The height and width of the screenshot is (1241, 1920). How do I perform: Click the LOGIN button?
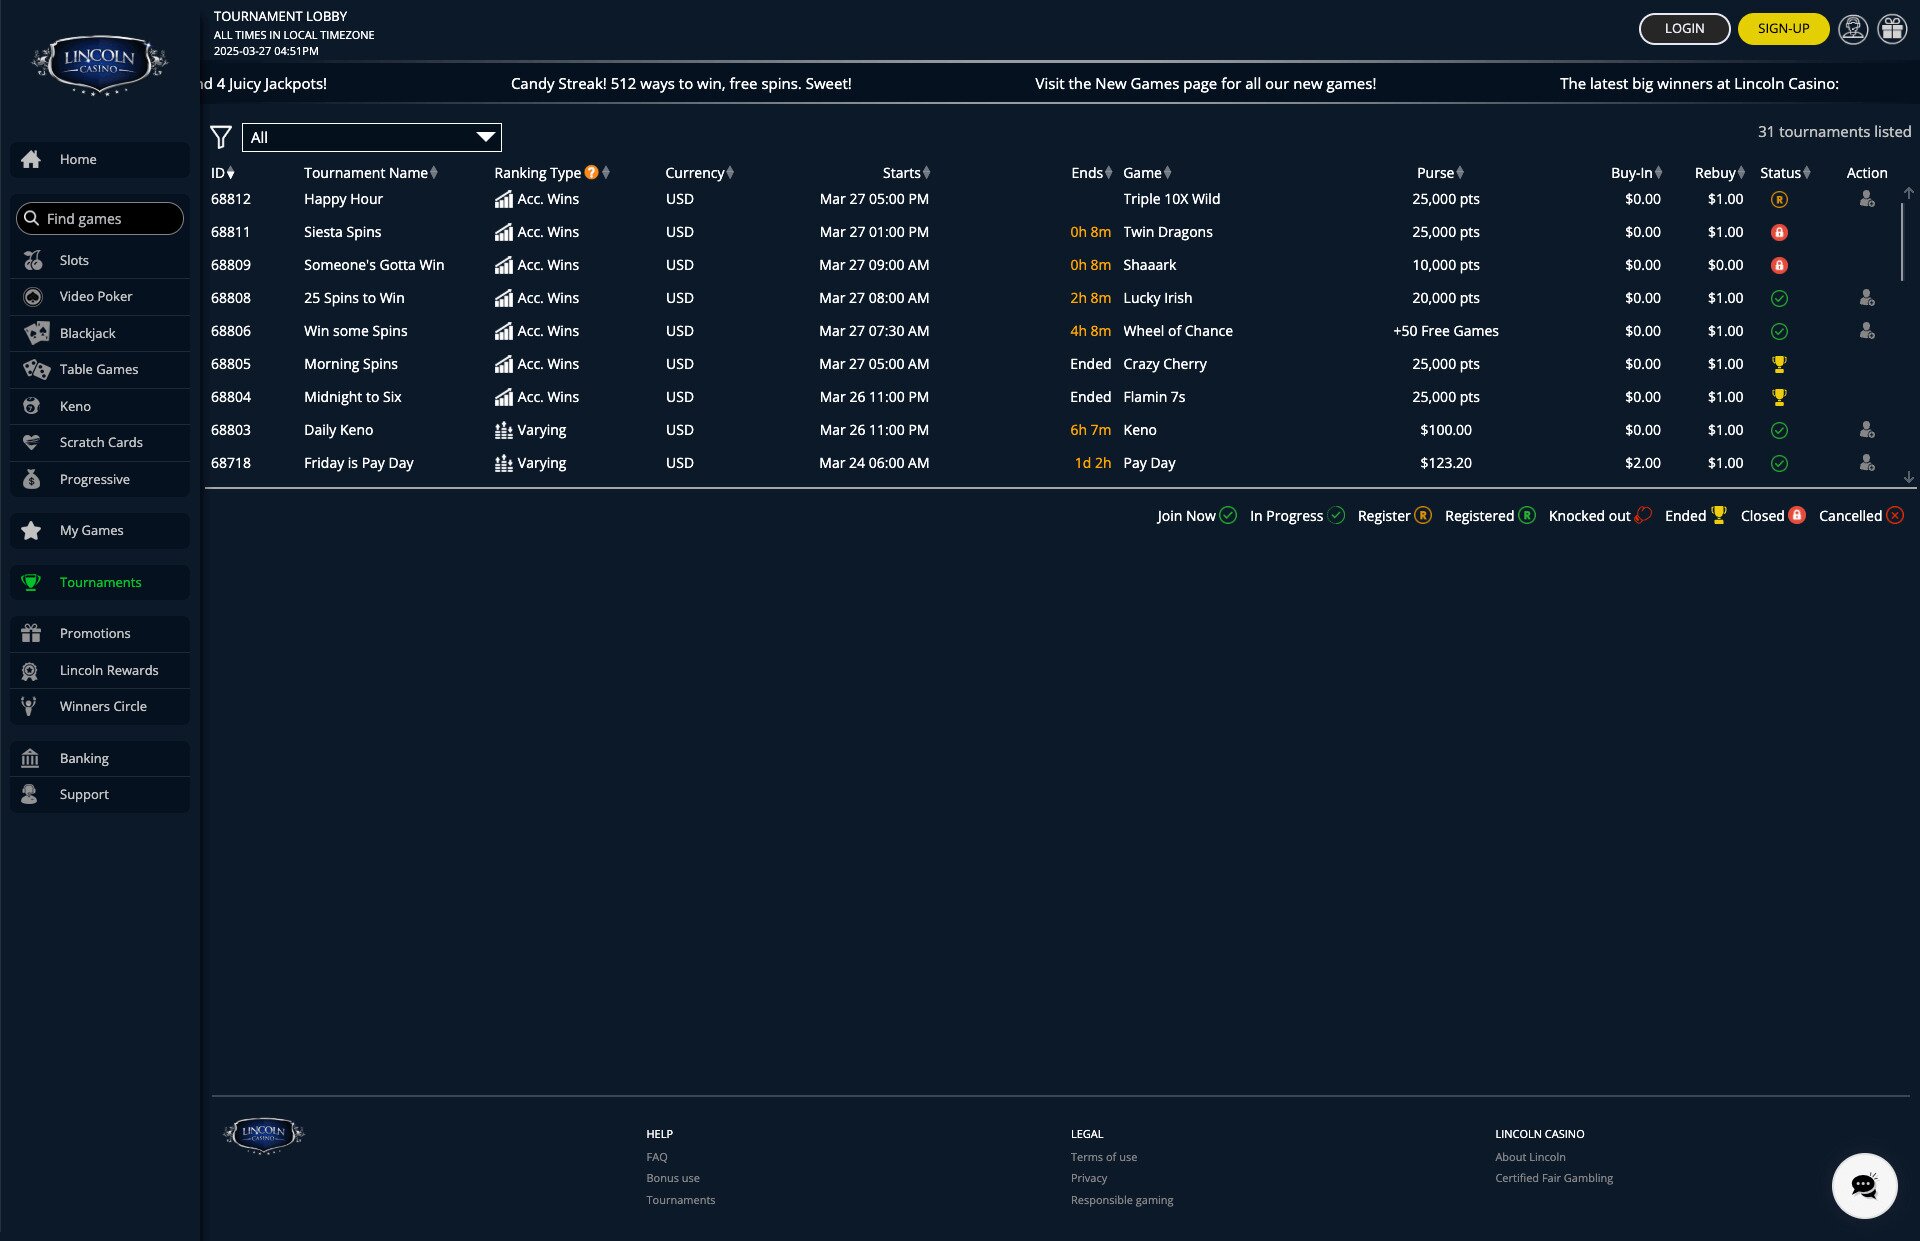pyautogui.click(x=1684, y=29)
